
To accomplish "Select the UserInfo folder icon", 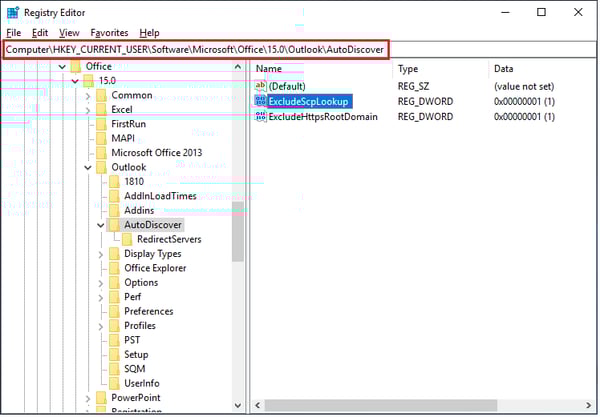I will coord(114,384).
